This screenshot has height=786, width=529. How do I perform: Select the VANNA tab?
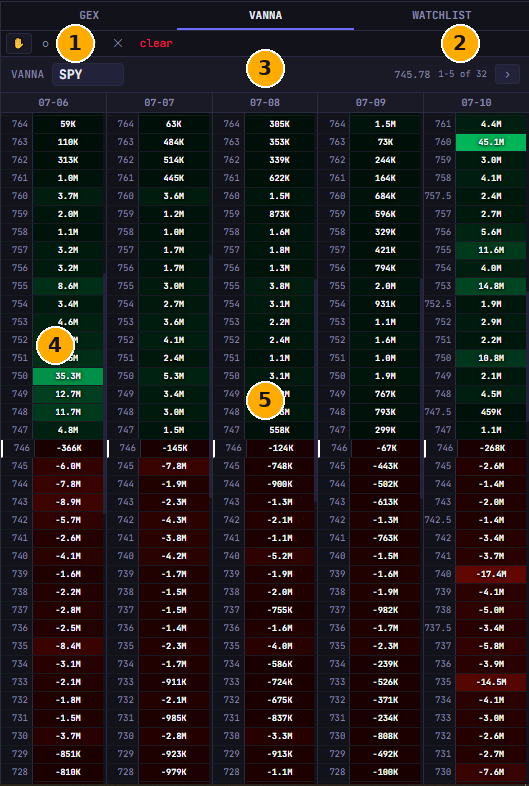click(x=265, y=15)
